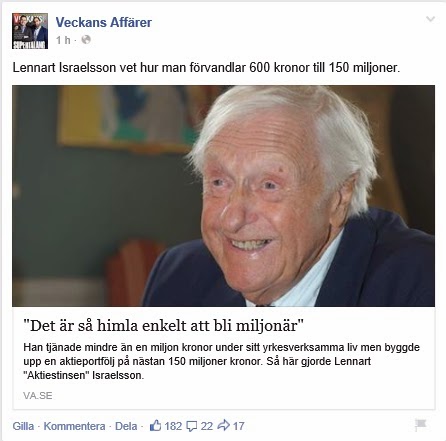The image size is (446, 441).
Task: Click the share arrow icon
Action: pos(223,425)
